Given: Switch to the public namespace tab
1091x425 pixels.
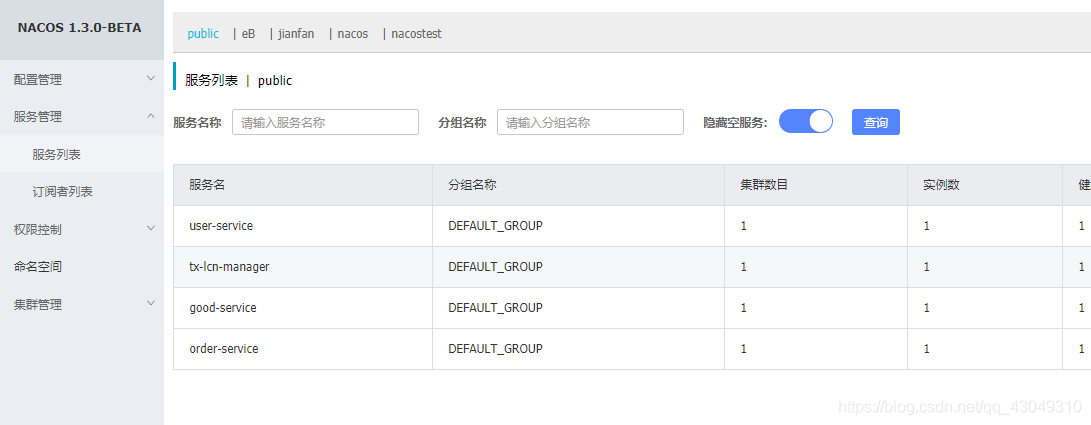Looking at the screenshot, I should (203, 33).
